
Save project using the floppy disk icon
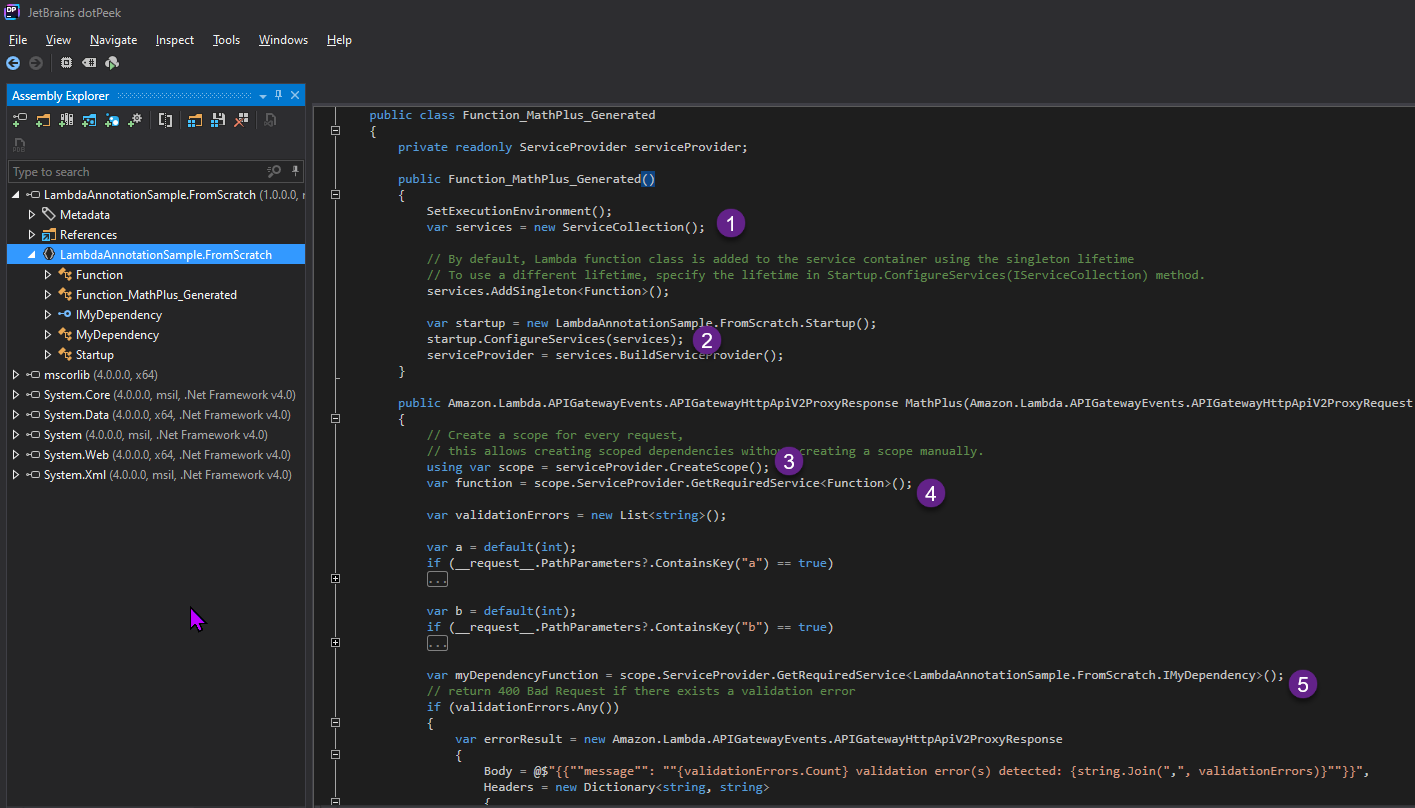click(217, 119)
